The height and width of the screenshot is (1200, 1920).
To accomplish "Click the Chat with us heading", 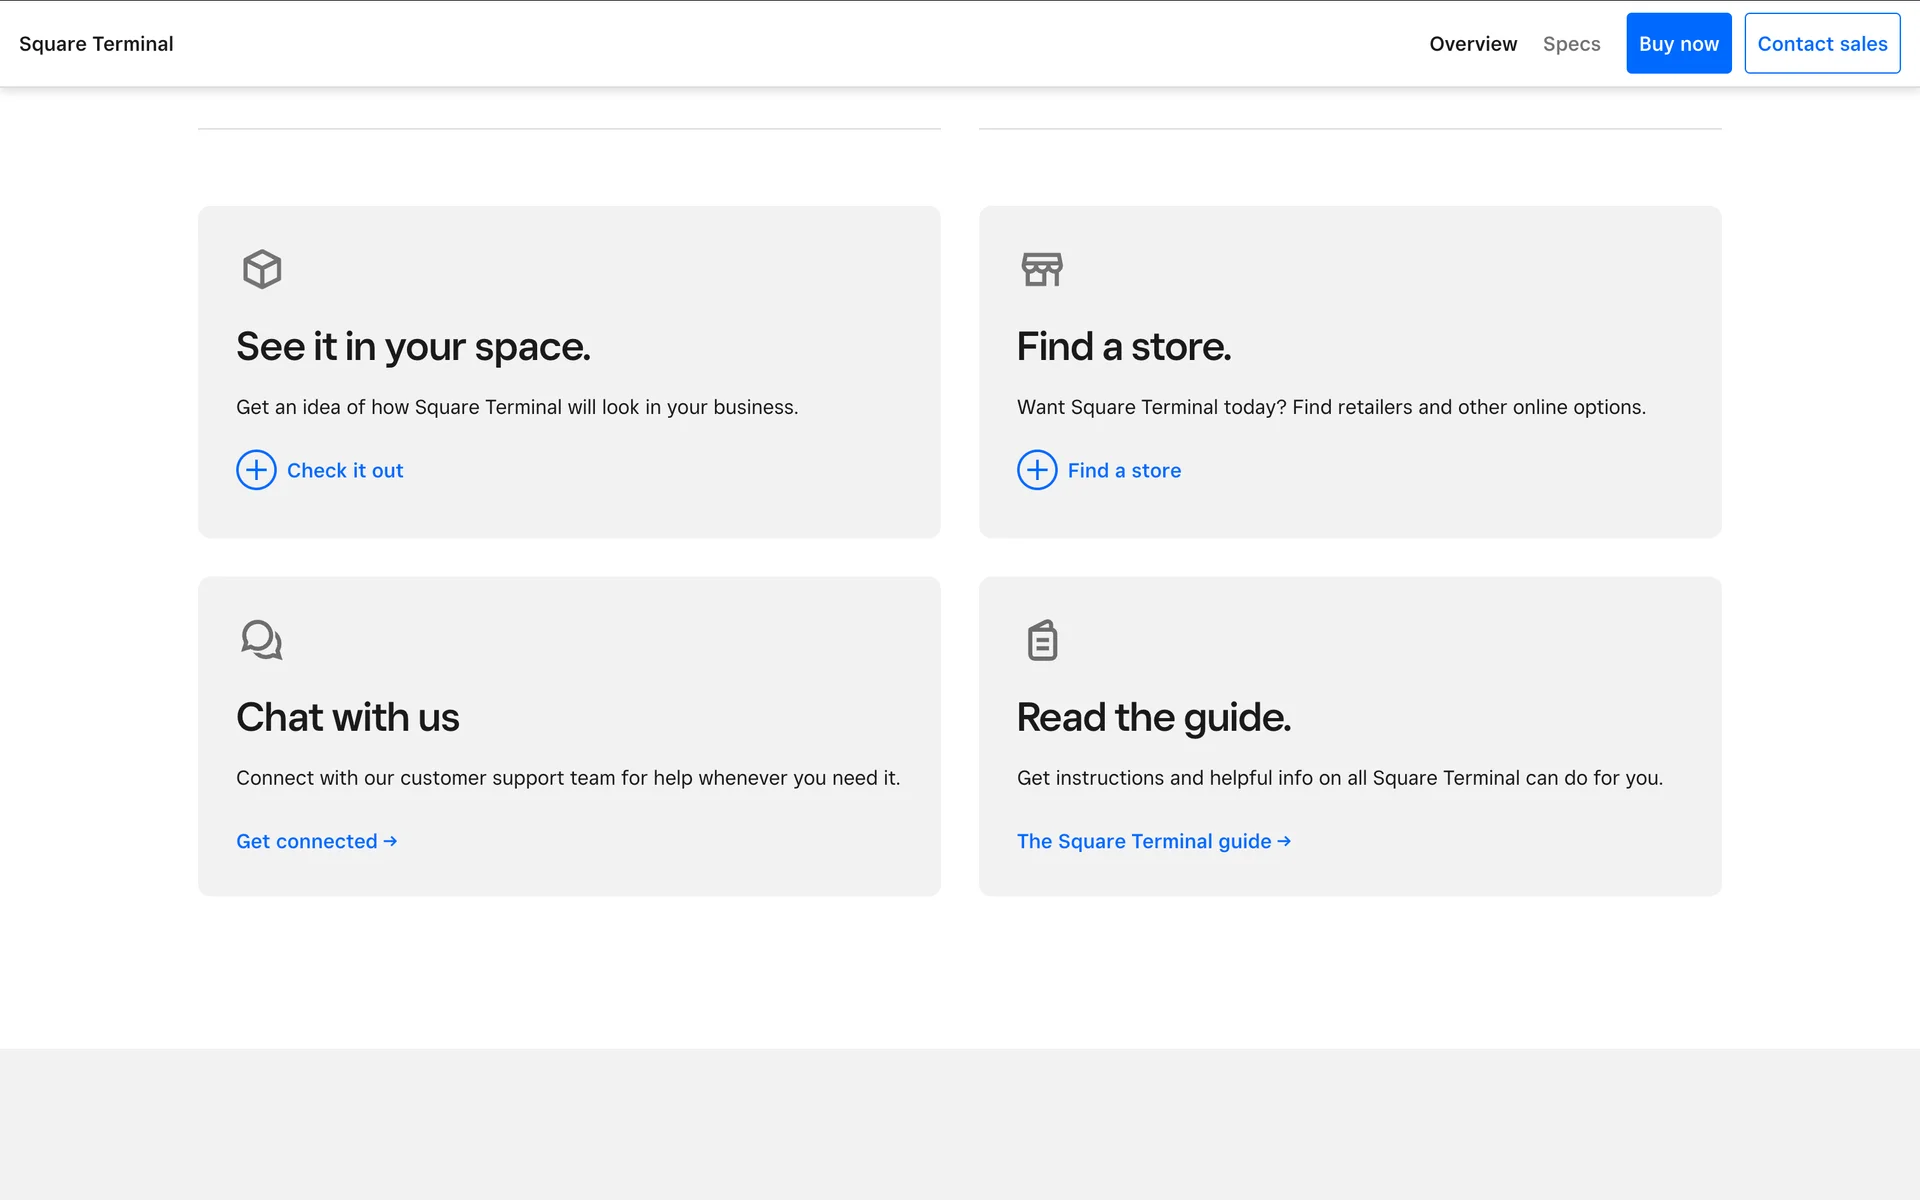I will (x=347, y=718).
